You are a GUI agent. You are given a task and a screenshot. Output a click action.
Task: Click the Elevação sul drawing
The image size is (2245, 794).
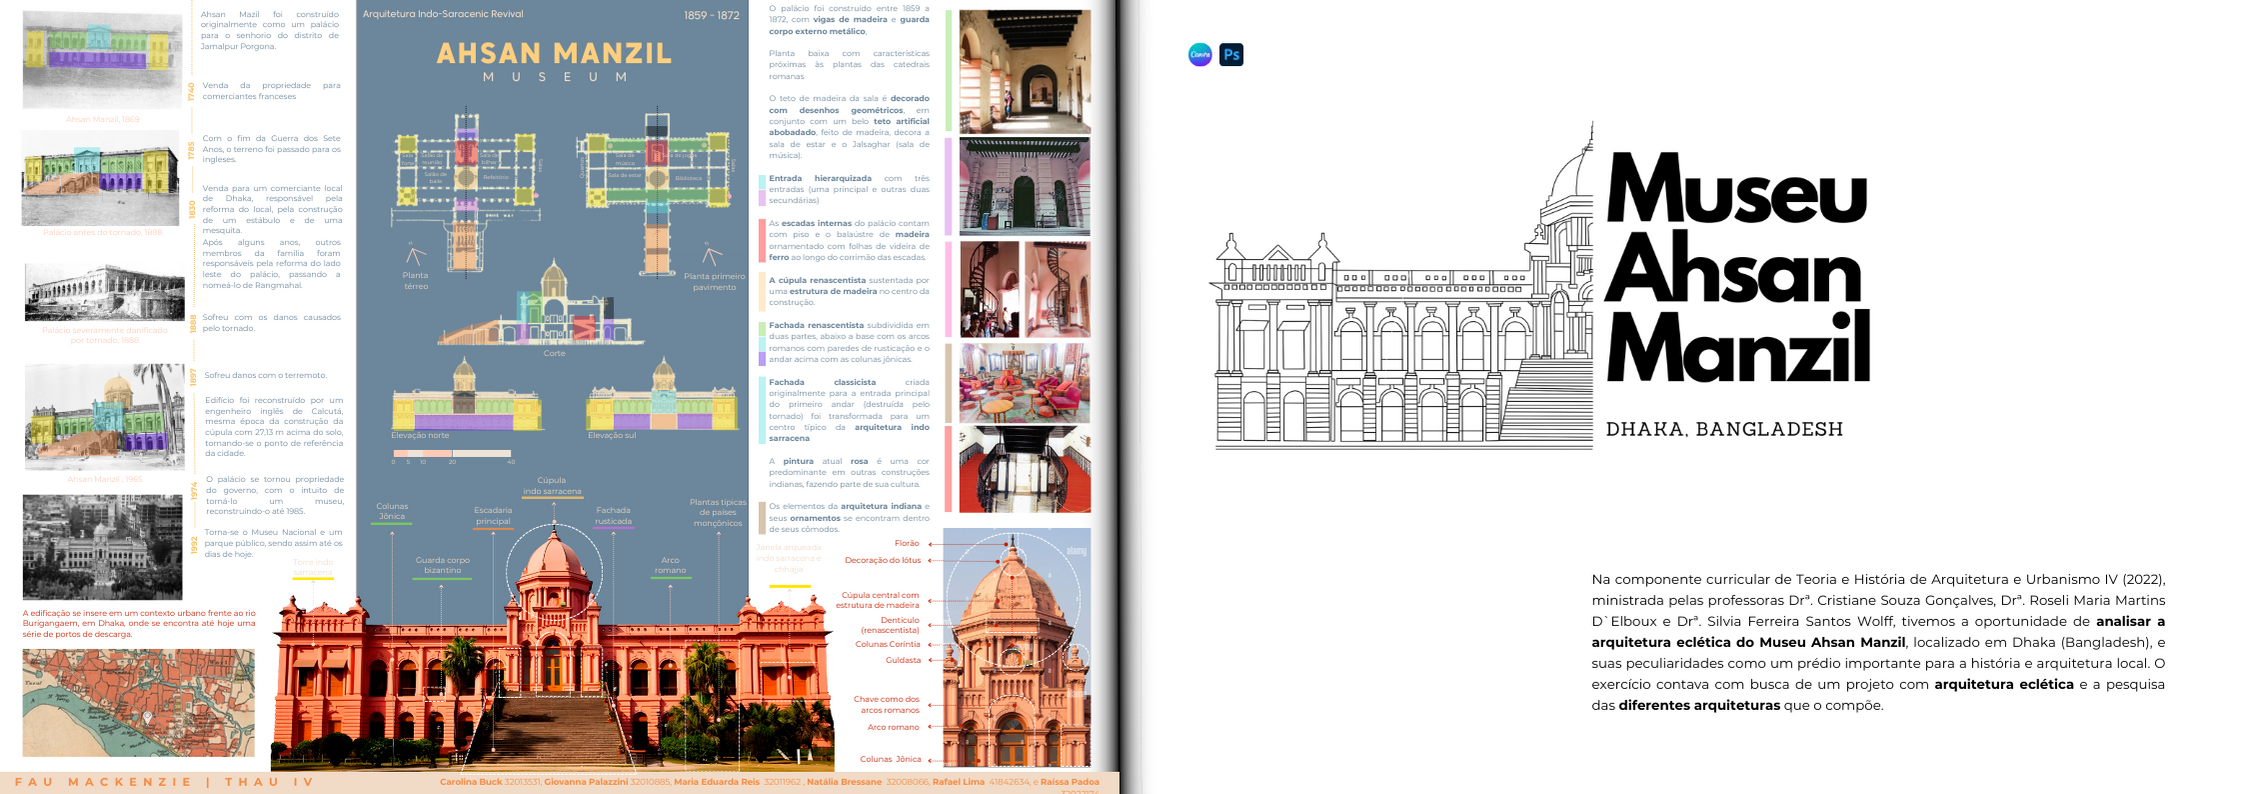[662, 398]
